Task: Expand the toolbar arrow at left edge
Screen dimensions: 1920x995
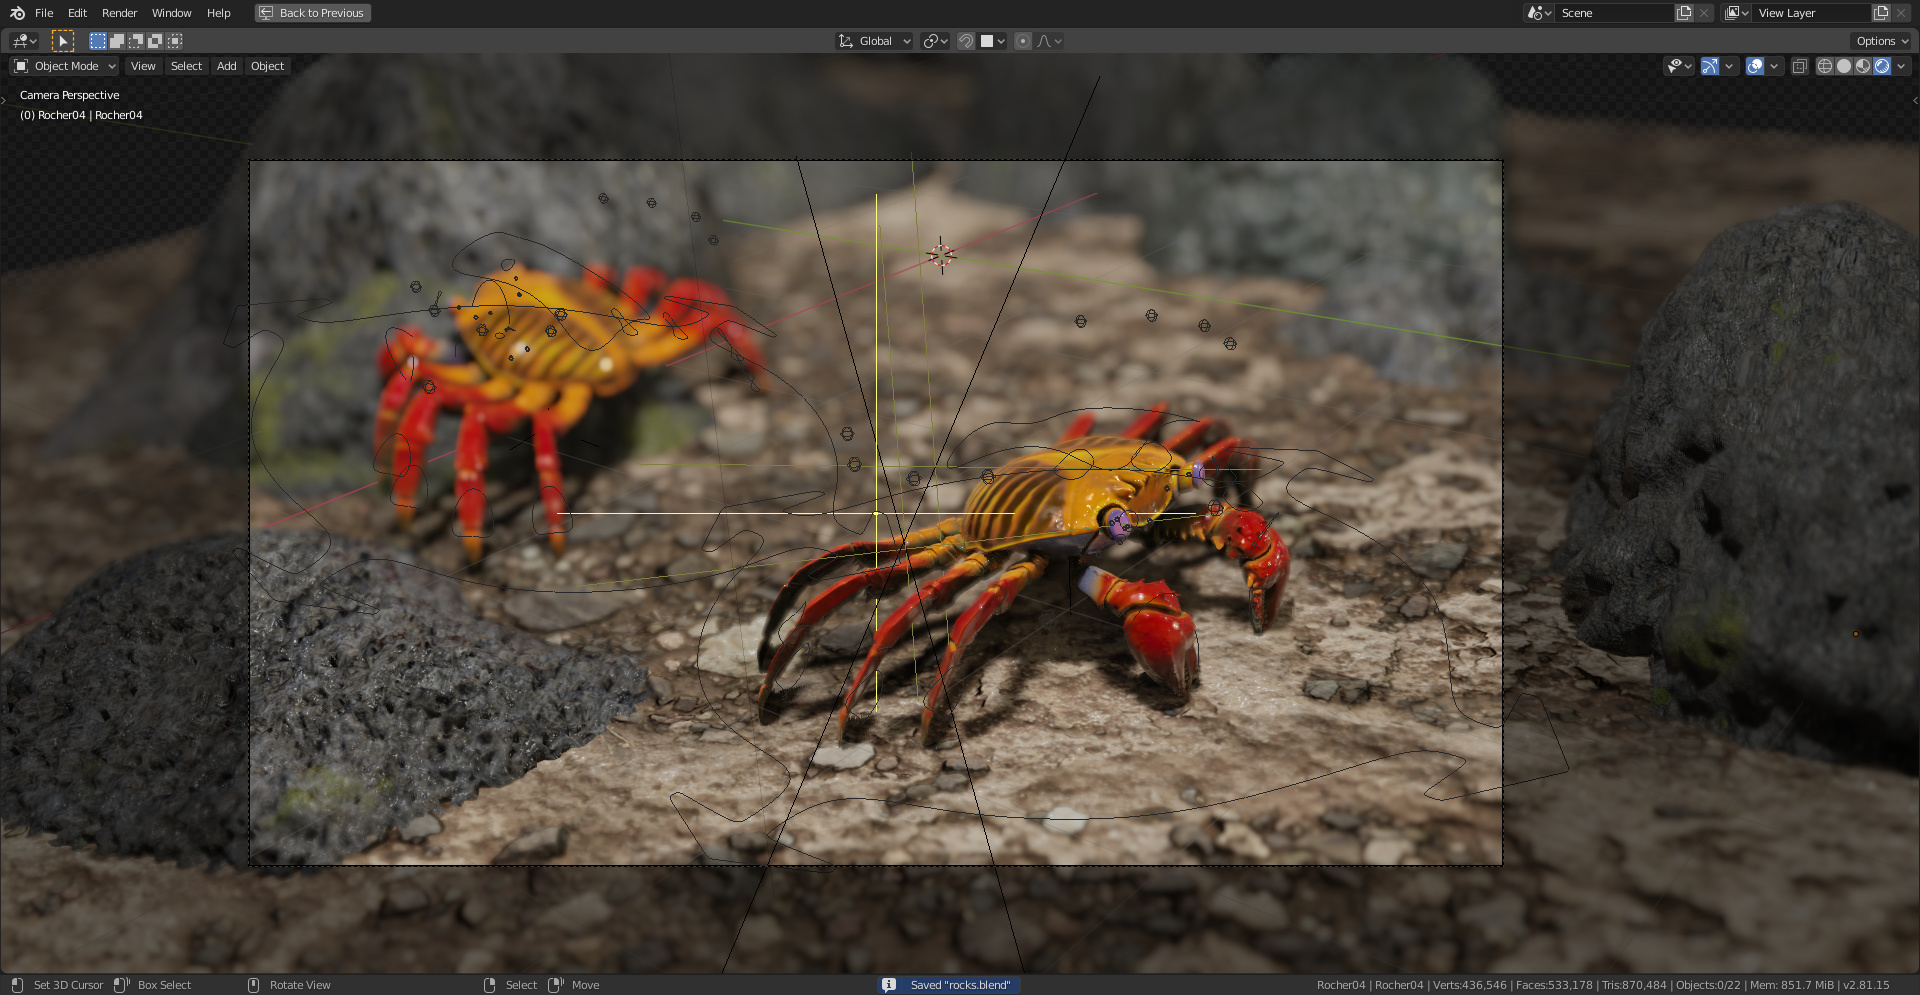Action: click(4, 100)
